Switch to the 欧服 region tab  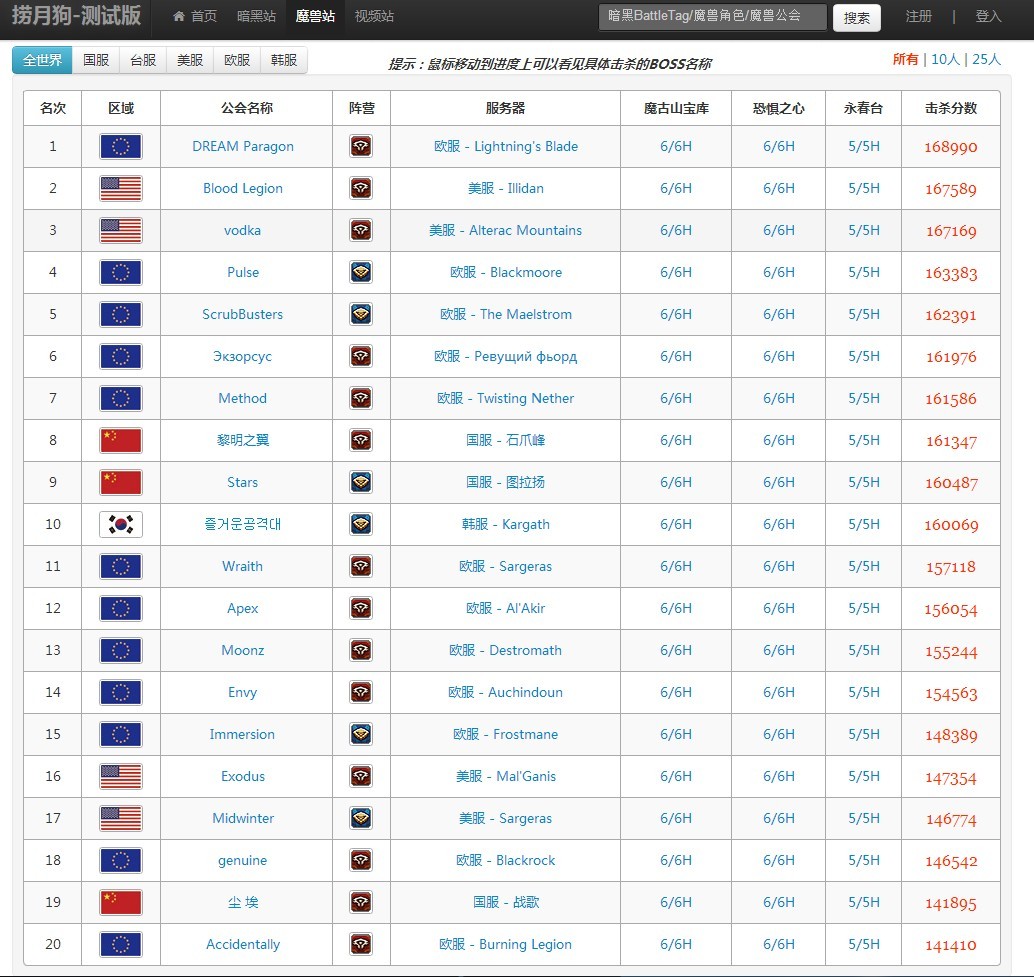[x=237, y=60]
